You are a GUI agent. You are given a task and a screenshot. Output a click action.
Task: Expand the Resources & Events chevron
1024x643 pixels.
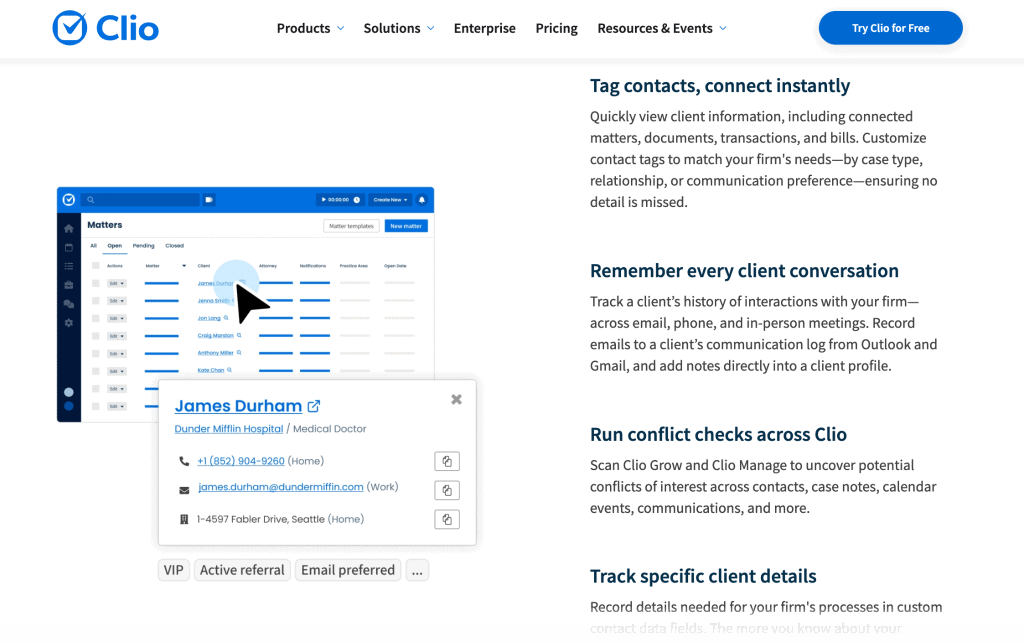tap(723, 29)
